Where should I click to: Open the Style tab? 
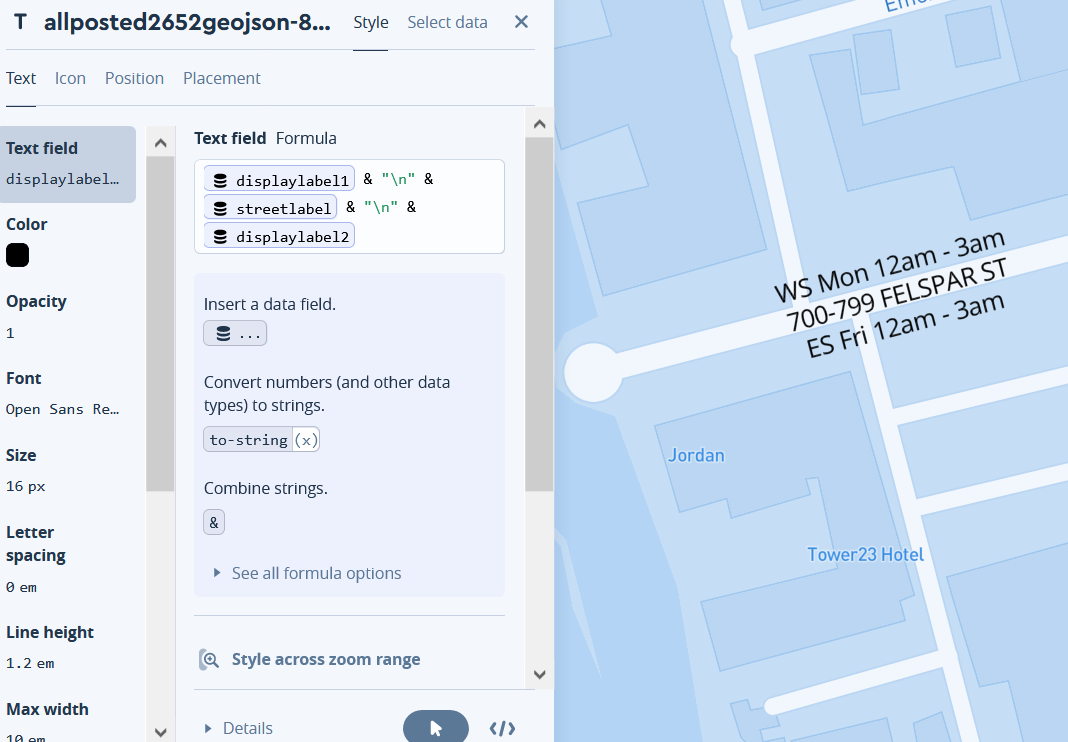[371, 22]
